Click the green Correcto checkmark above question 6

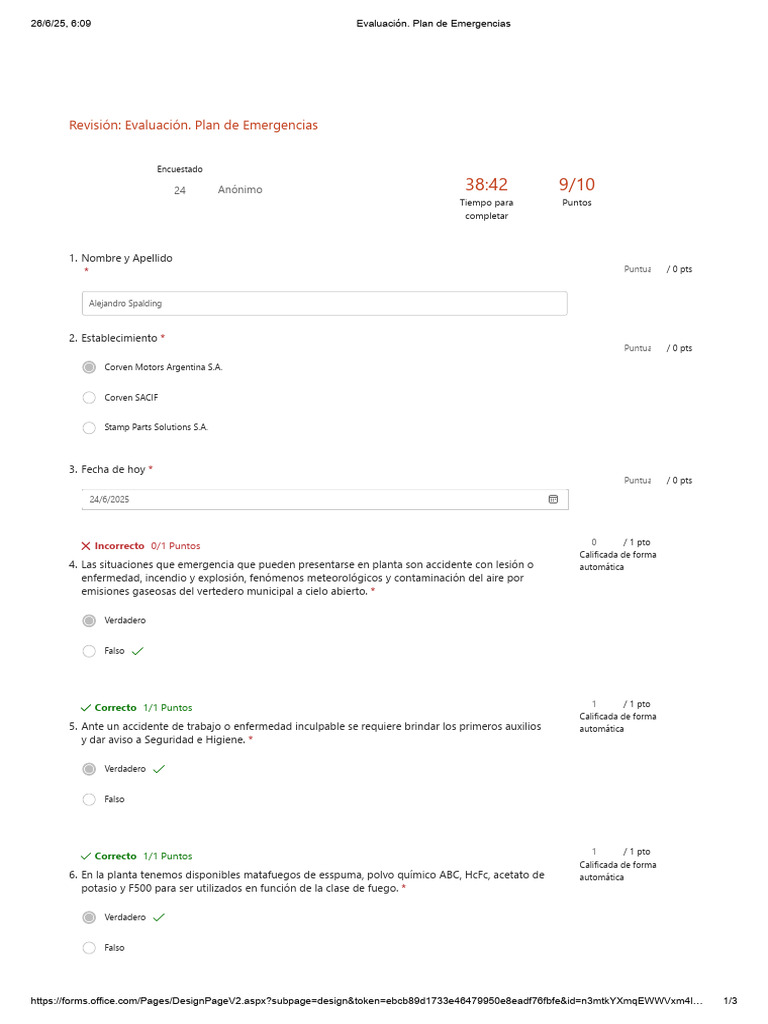click(86, 856)
